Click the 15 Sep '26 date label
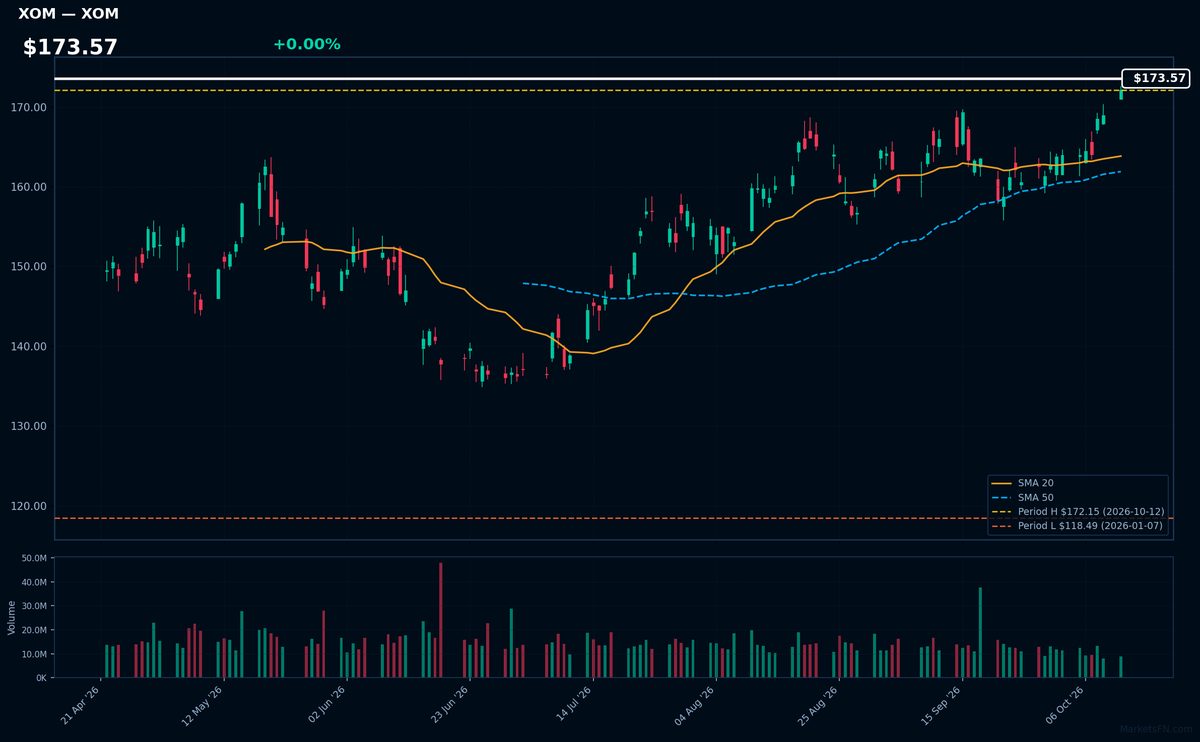This screenshot has height=742, width=1200. (942, 705)
